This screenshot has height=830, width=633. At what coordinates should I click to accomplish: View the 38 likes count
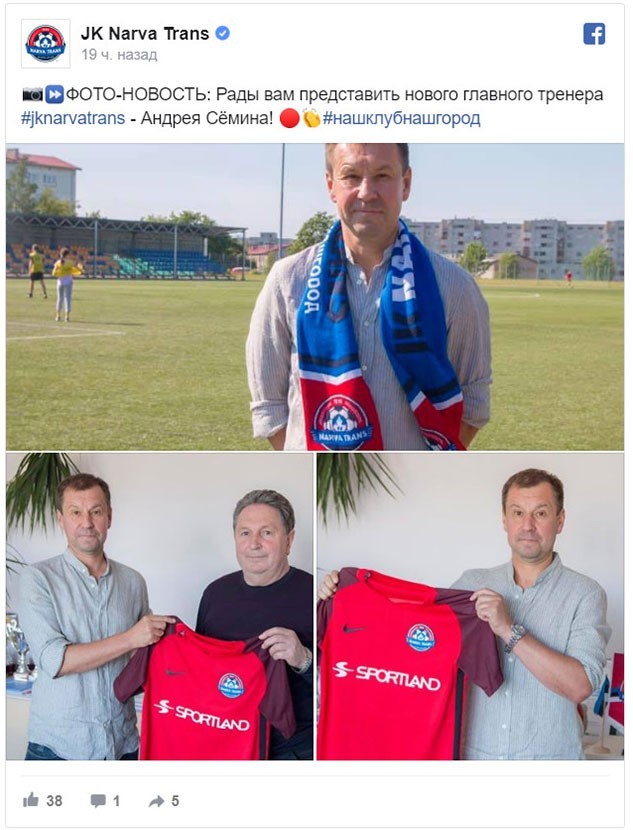(x=55, y=800)
